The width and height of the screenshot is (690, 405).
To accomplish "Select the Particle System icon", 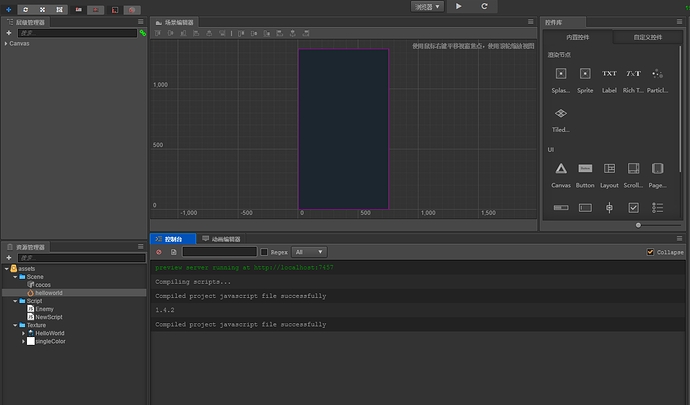I will (x=657, y=74).
